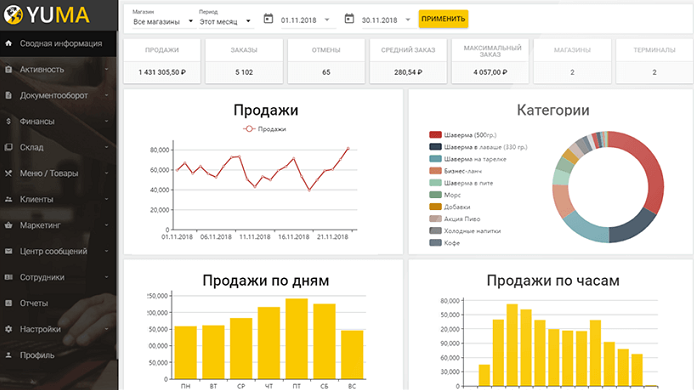Click the Финансы dollar icon
Screen dimensions: 694x390
click(8, 121)
